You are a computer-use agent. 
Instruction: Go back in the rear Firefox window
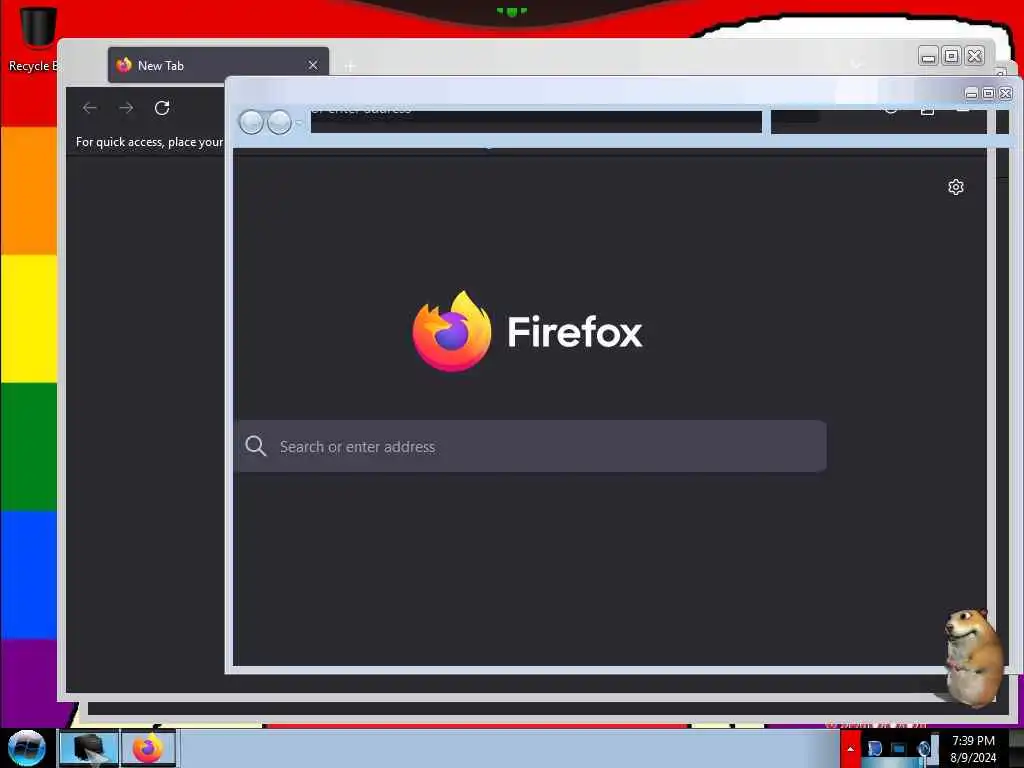coord(90,108)
